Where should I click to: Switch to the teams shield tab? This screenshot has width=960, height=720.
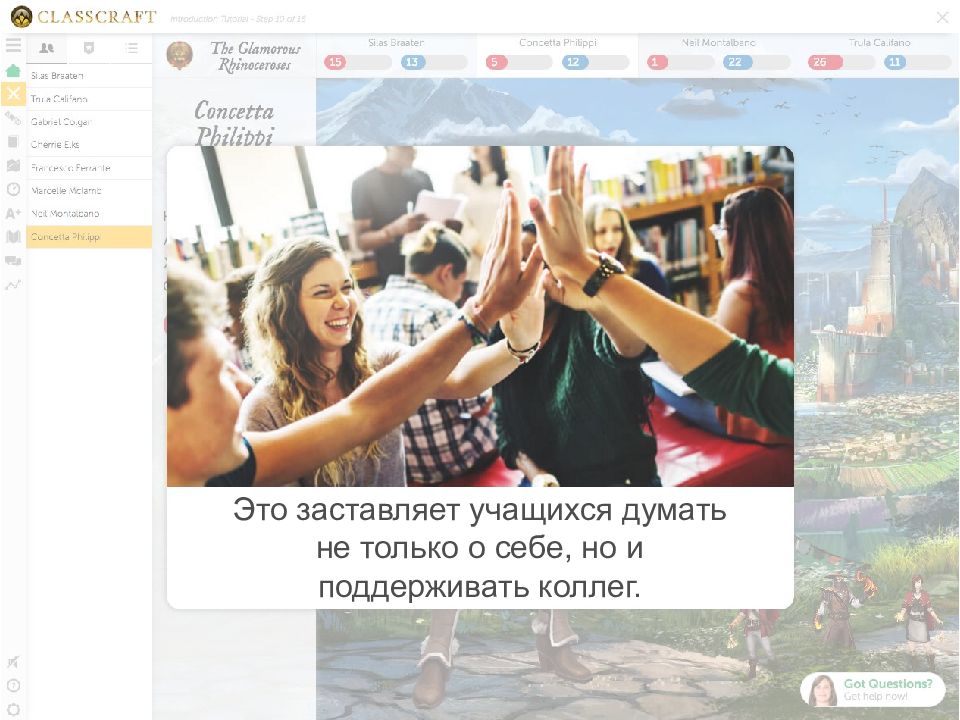click(x=89, y=48)
